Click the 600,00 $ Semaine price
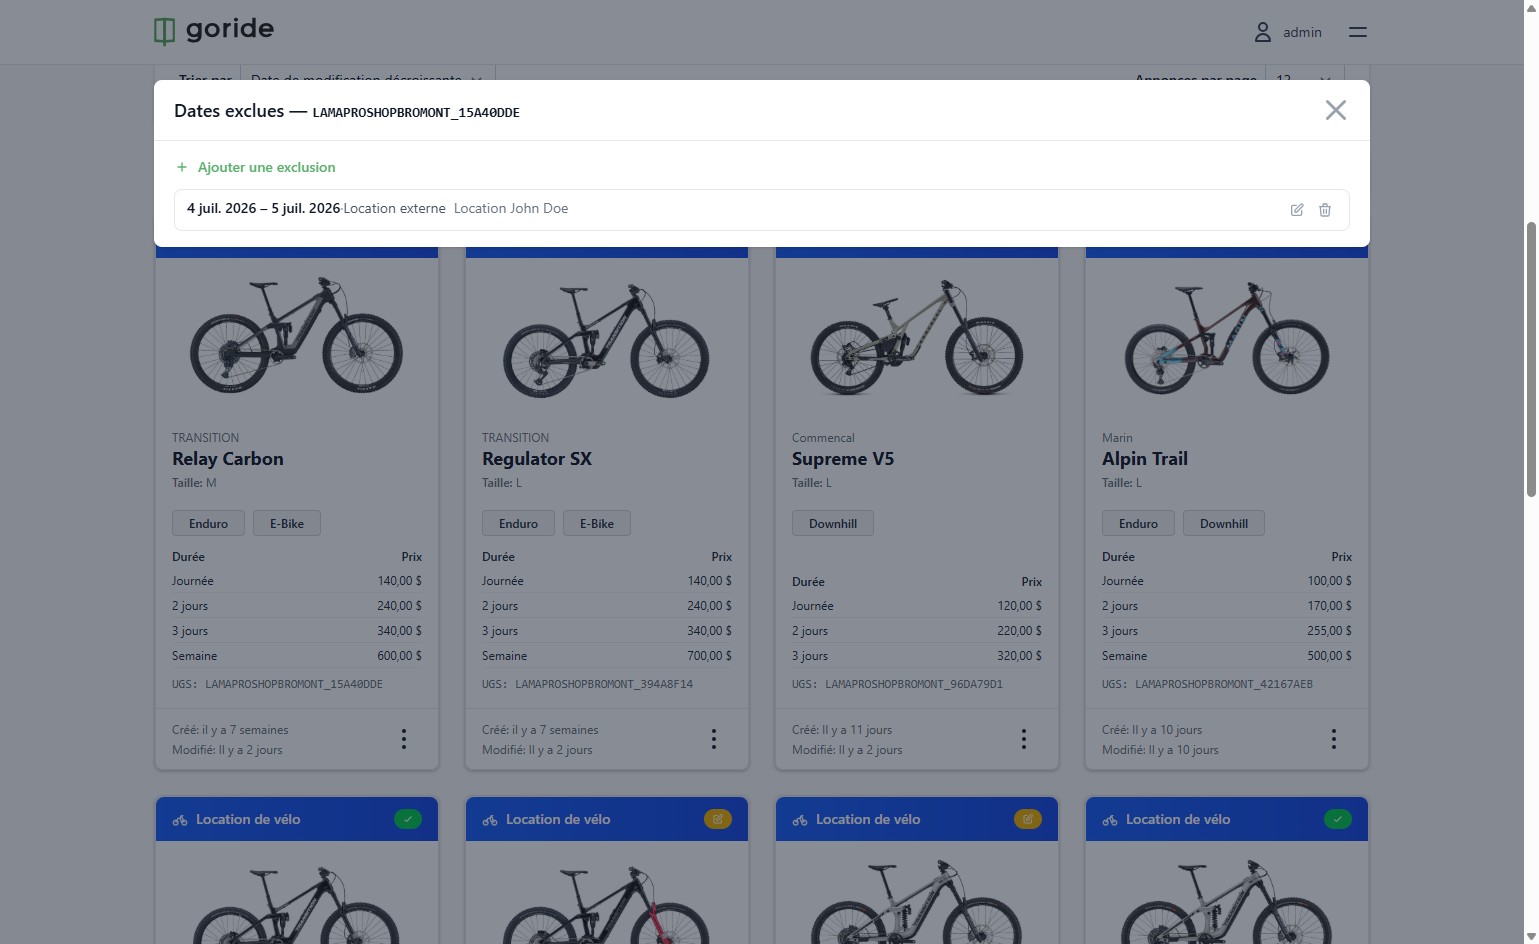This screenshot has width=1539, height=944. (399, 656)
